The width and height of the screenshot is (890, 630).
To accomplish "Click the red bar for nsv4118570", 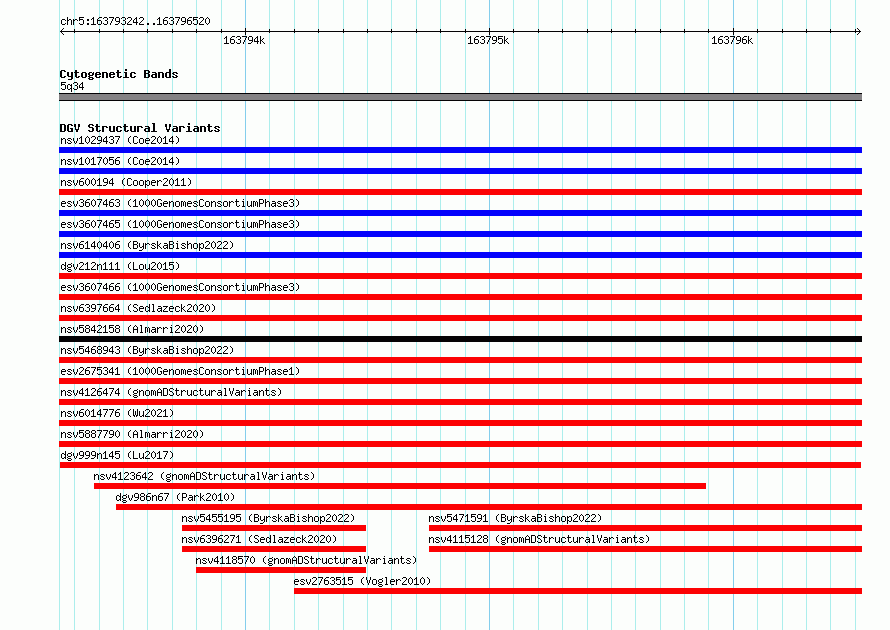I will pos(281,570).
